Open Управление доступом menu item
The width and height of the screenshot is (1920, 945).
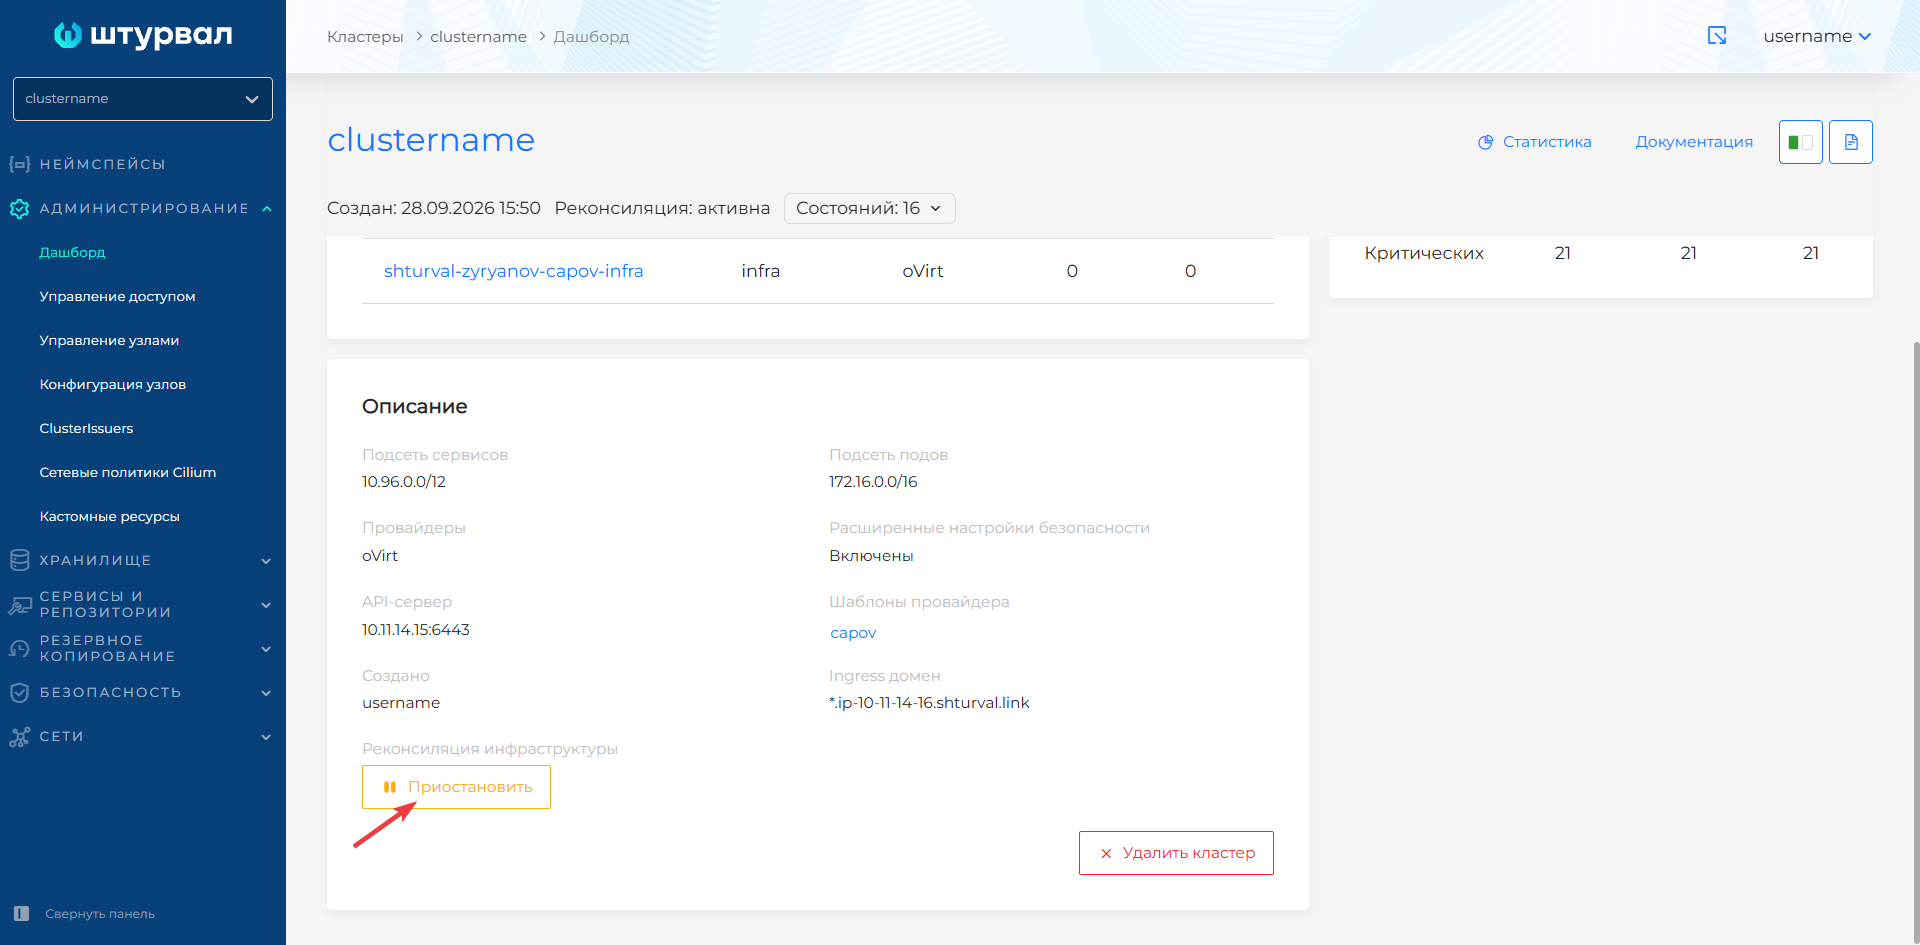[117, 296]
